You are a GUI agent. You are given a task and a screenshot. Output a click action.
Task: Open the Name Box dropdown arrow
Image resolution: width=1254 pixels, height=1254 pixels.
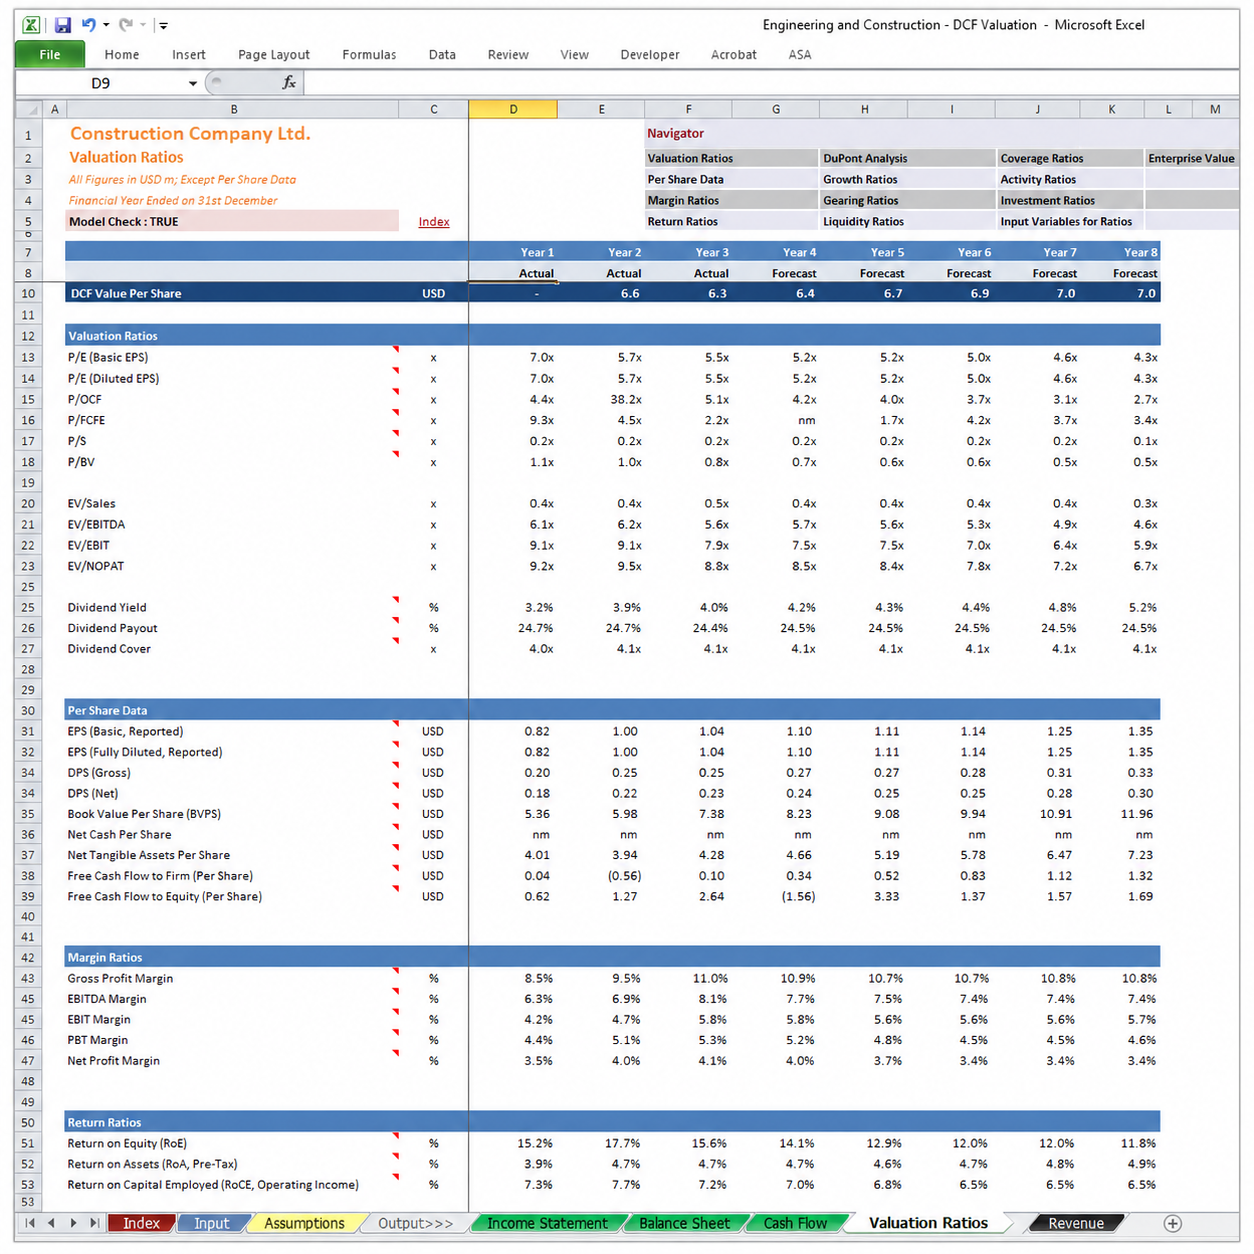193,83
